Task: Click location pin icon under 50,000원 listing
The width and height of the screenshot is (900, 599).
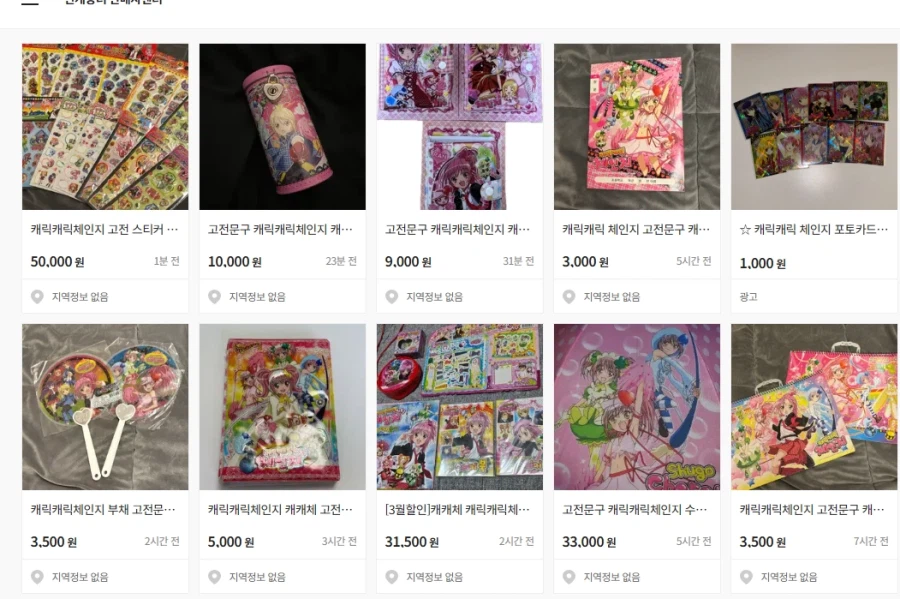Action: pyautogui.click(x=37, y=297)
